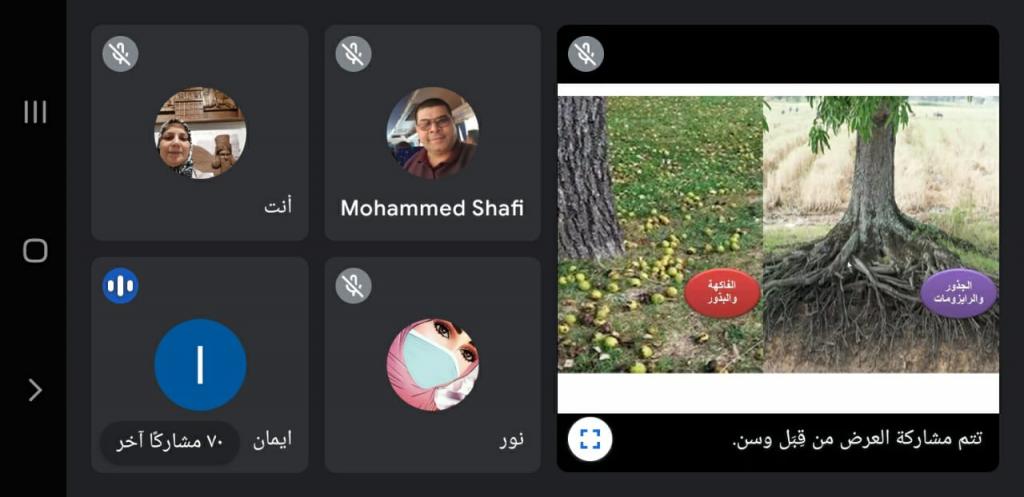The image size is (1024, 497).
Task: Tap the tree roots image in the presentation
Action: tap(881, 234)
